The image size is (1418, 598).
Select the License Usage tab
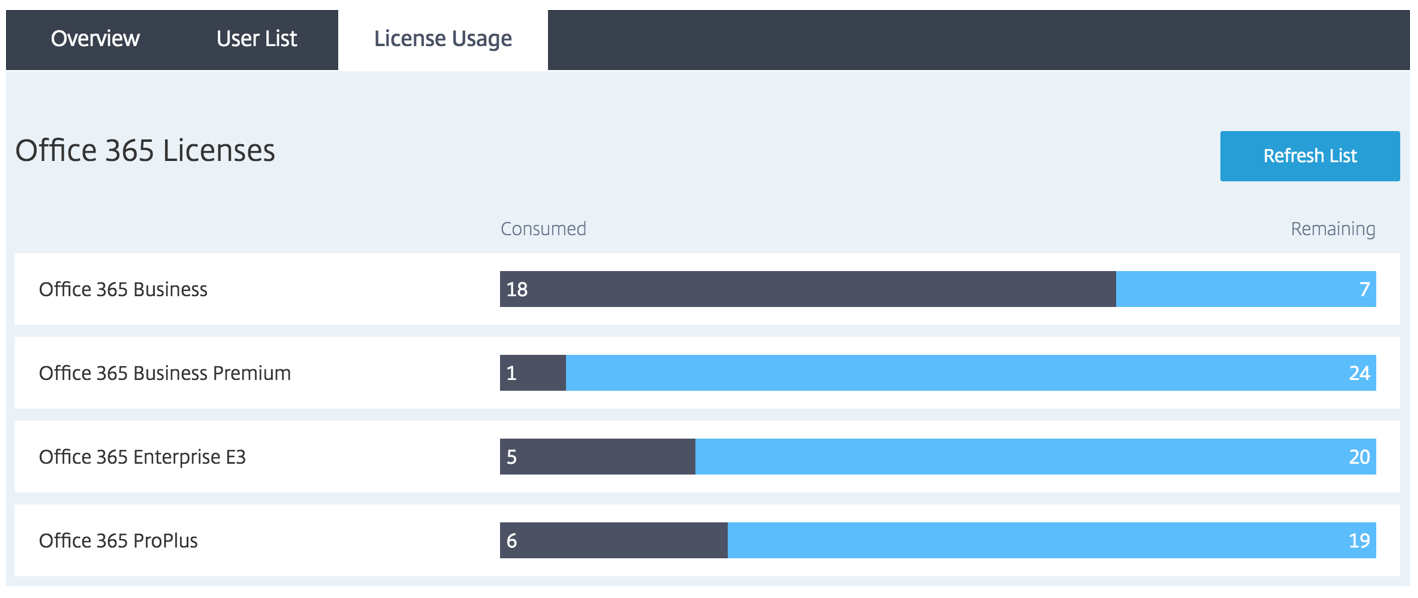[x=443, y=39]
